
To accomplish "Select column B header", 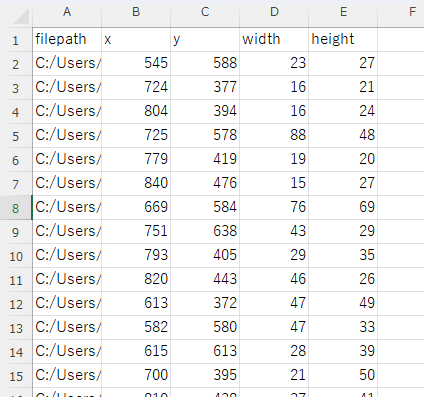I will (136, 13).
